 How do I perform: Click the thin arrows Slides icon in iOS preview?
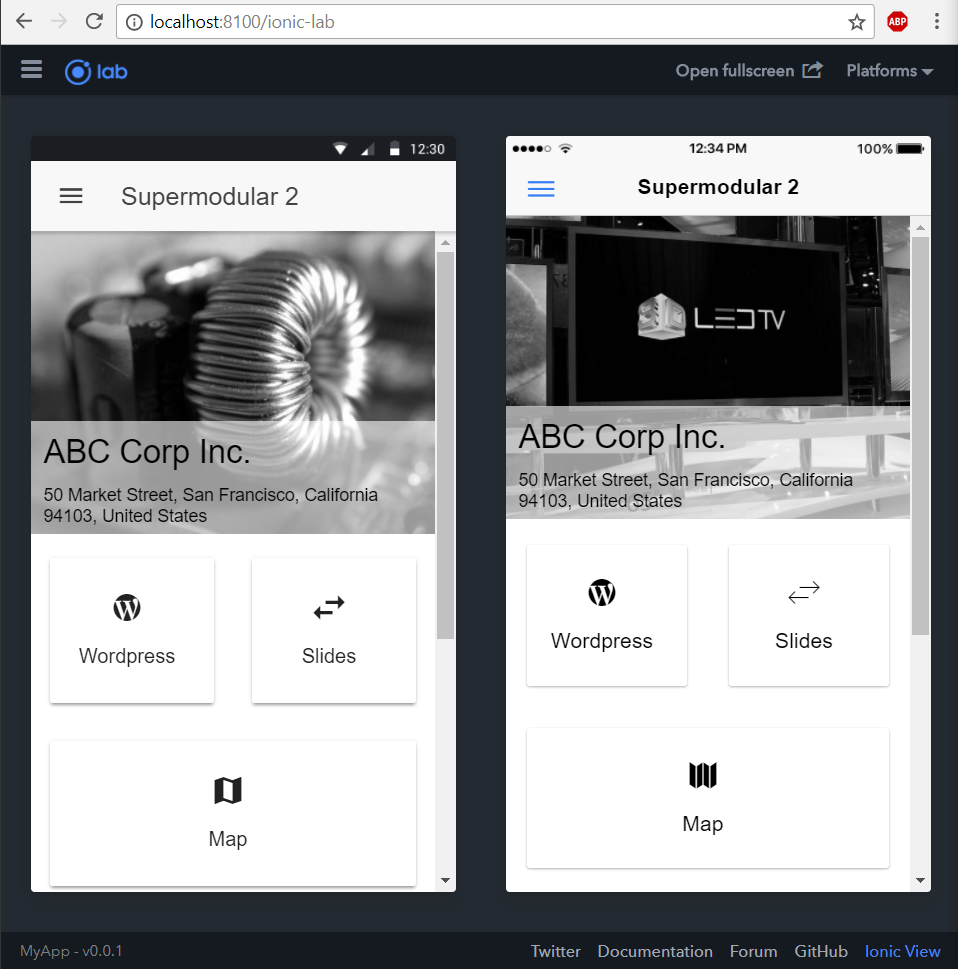804,593
